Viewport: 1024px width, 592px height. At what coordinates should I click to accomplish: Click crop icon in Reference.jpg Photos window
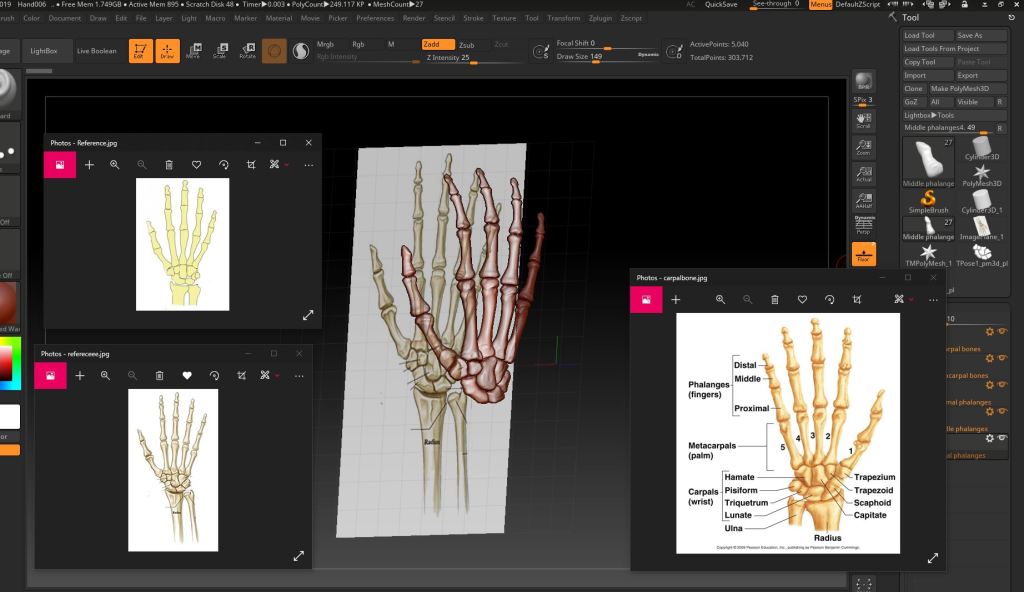click(251, 164)
